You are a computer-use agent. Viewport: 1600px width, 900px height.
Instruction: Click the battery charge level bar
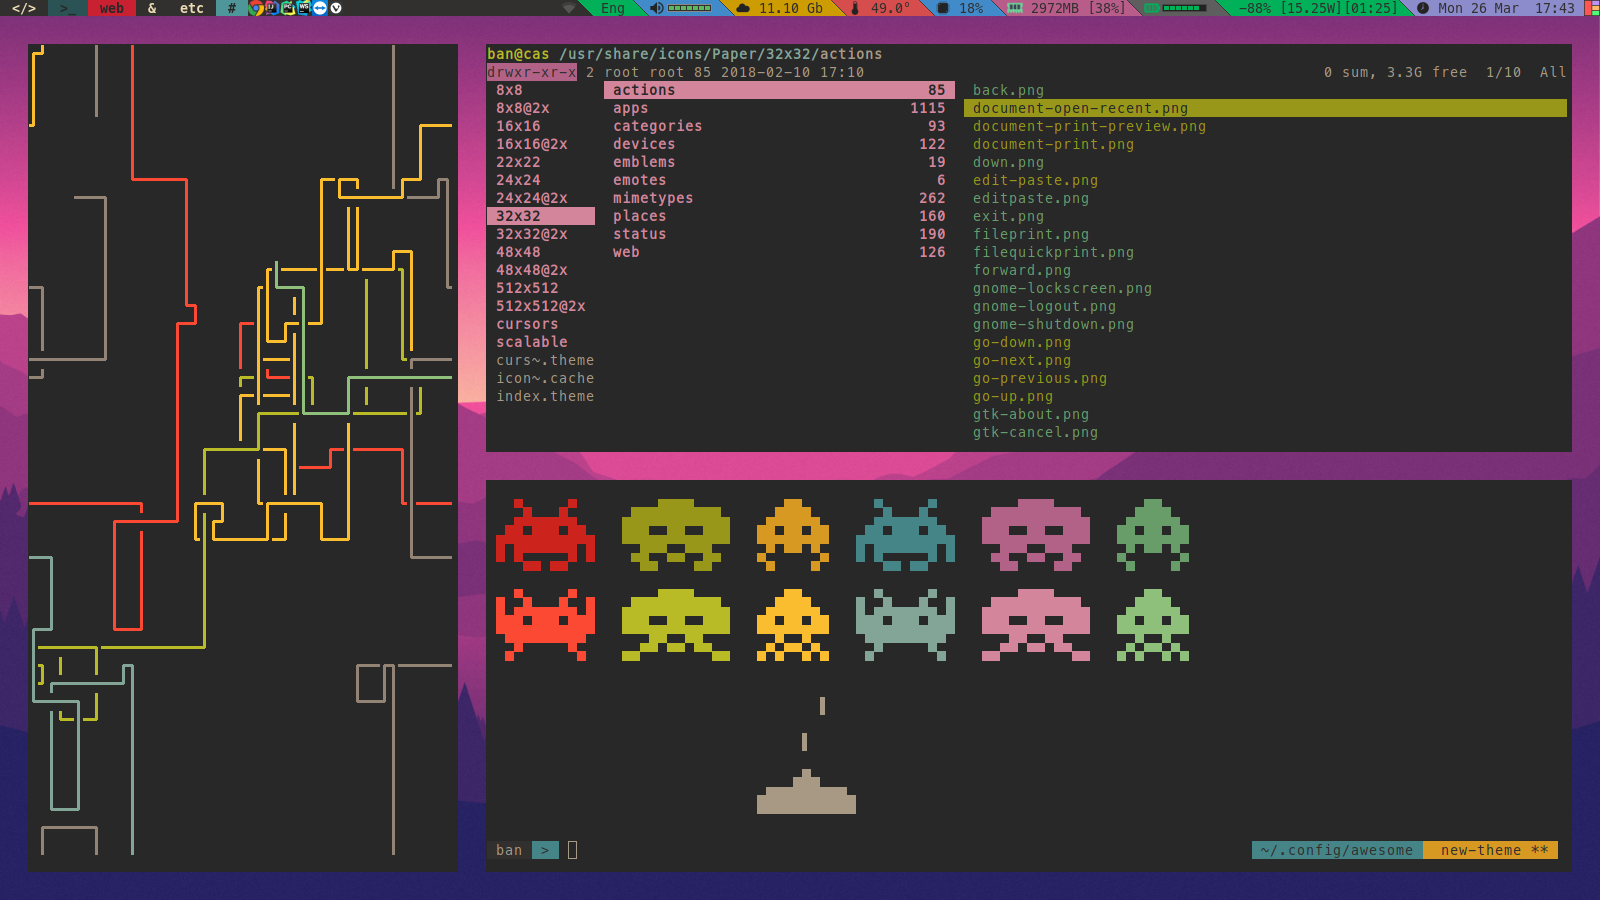pos(1182,8)
